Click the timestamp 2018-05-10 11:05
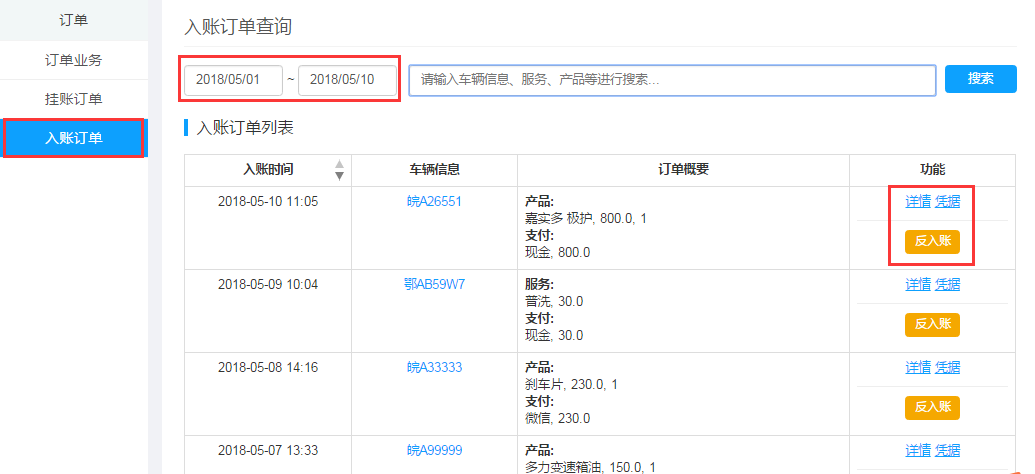The height and width of the screenshot is (474, 1035). [268, 201]
